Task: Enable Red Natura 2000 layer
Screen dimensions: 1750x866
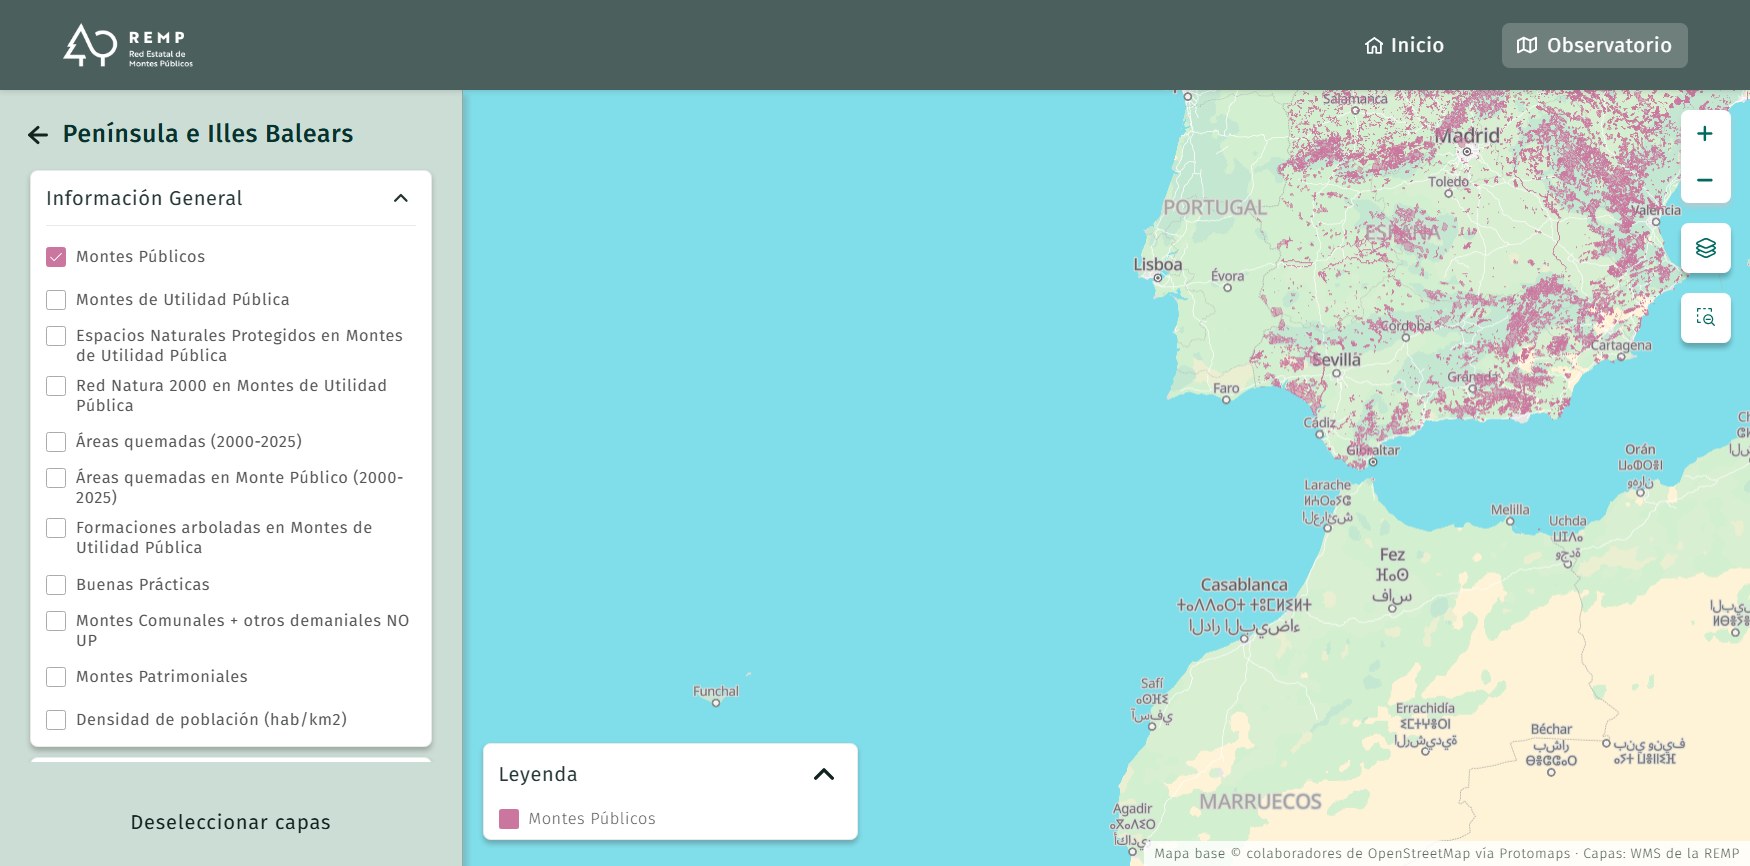Action: [x=56, y=386]
